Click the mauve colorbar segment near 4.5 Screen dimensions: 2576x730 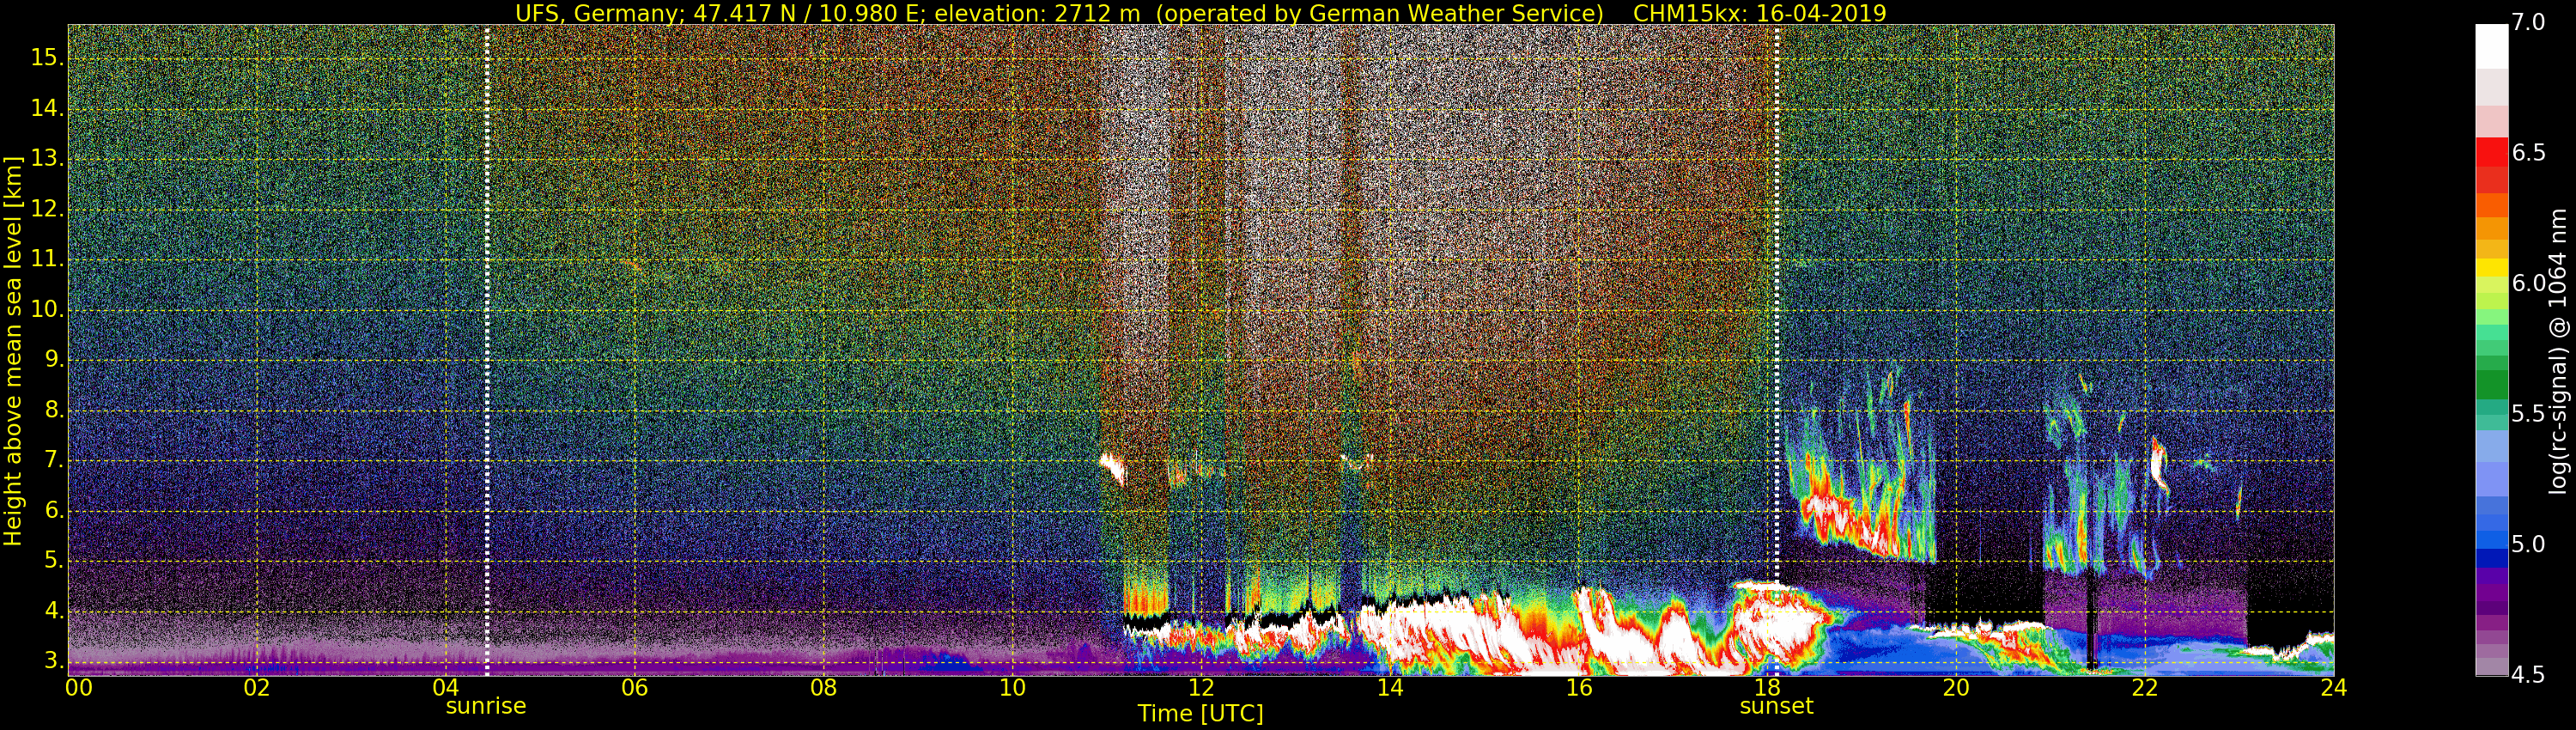point(2491,666)
